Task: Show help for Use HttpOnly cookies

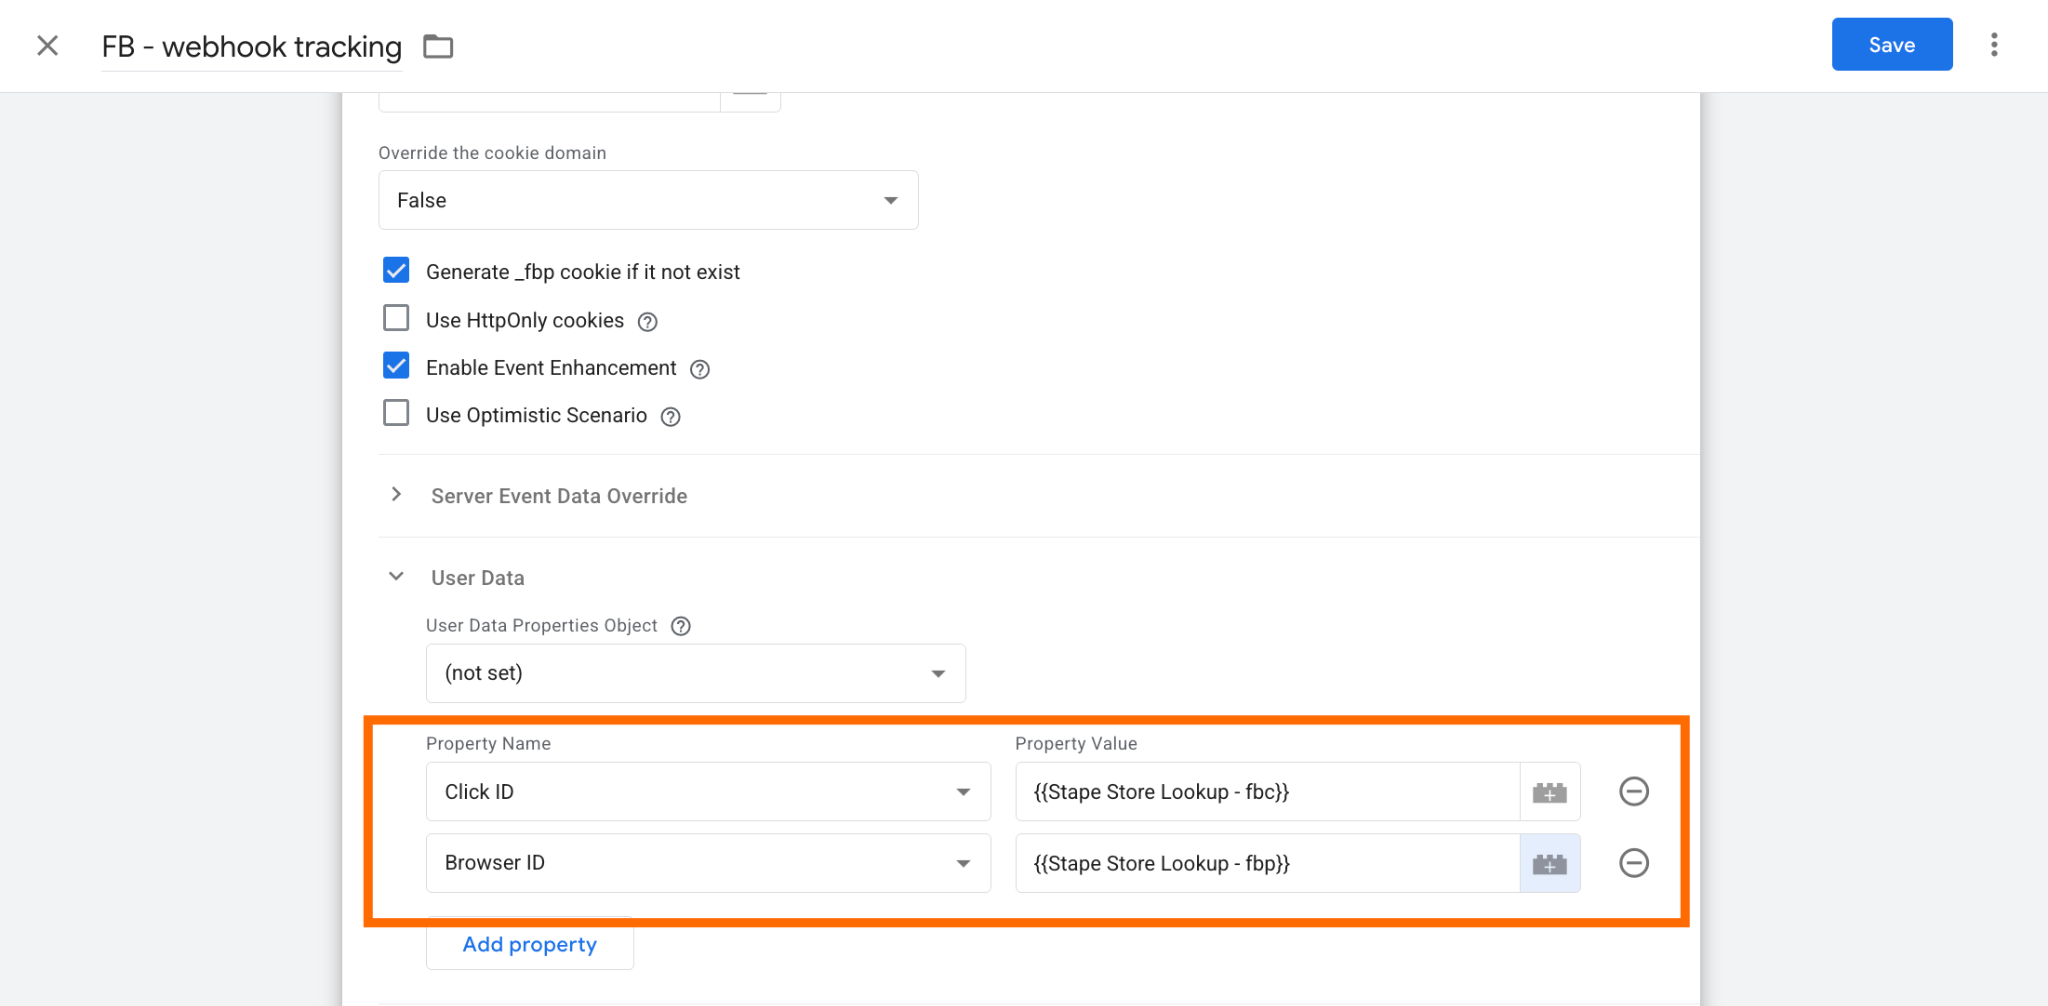Action: pyautogui.click(x=648, y=322)
